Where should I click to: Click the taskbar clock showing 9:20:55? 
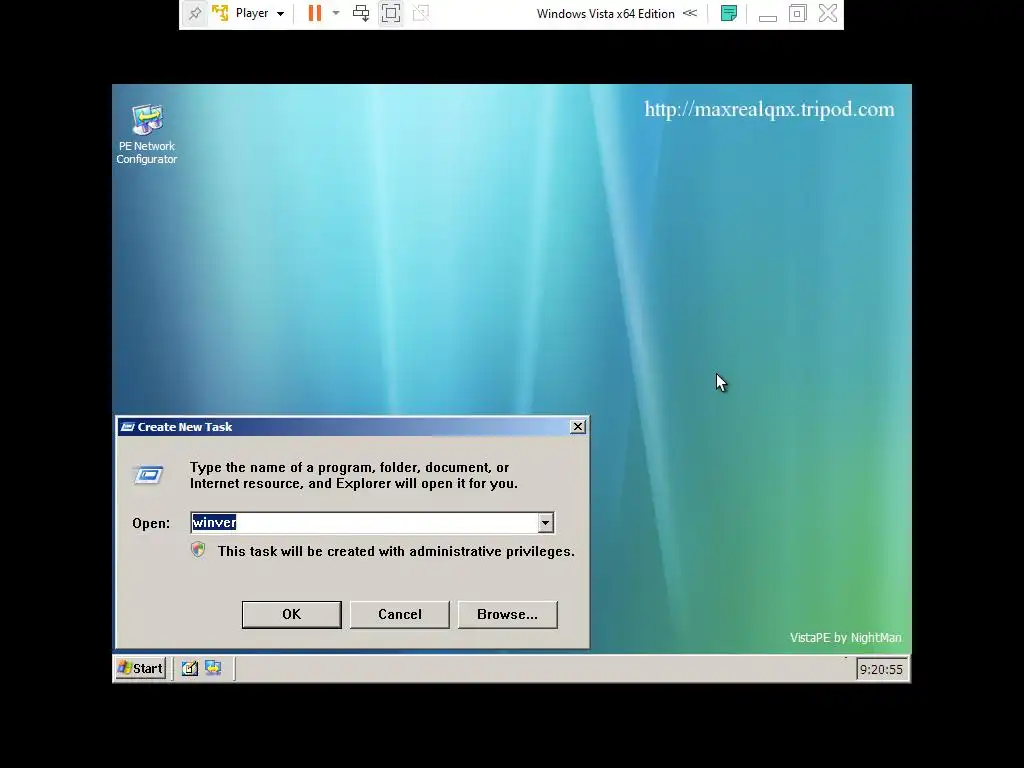(x=881, y=669)
